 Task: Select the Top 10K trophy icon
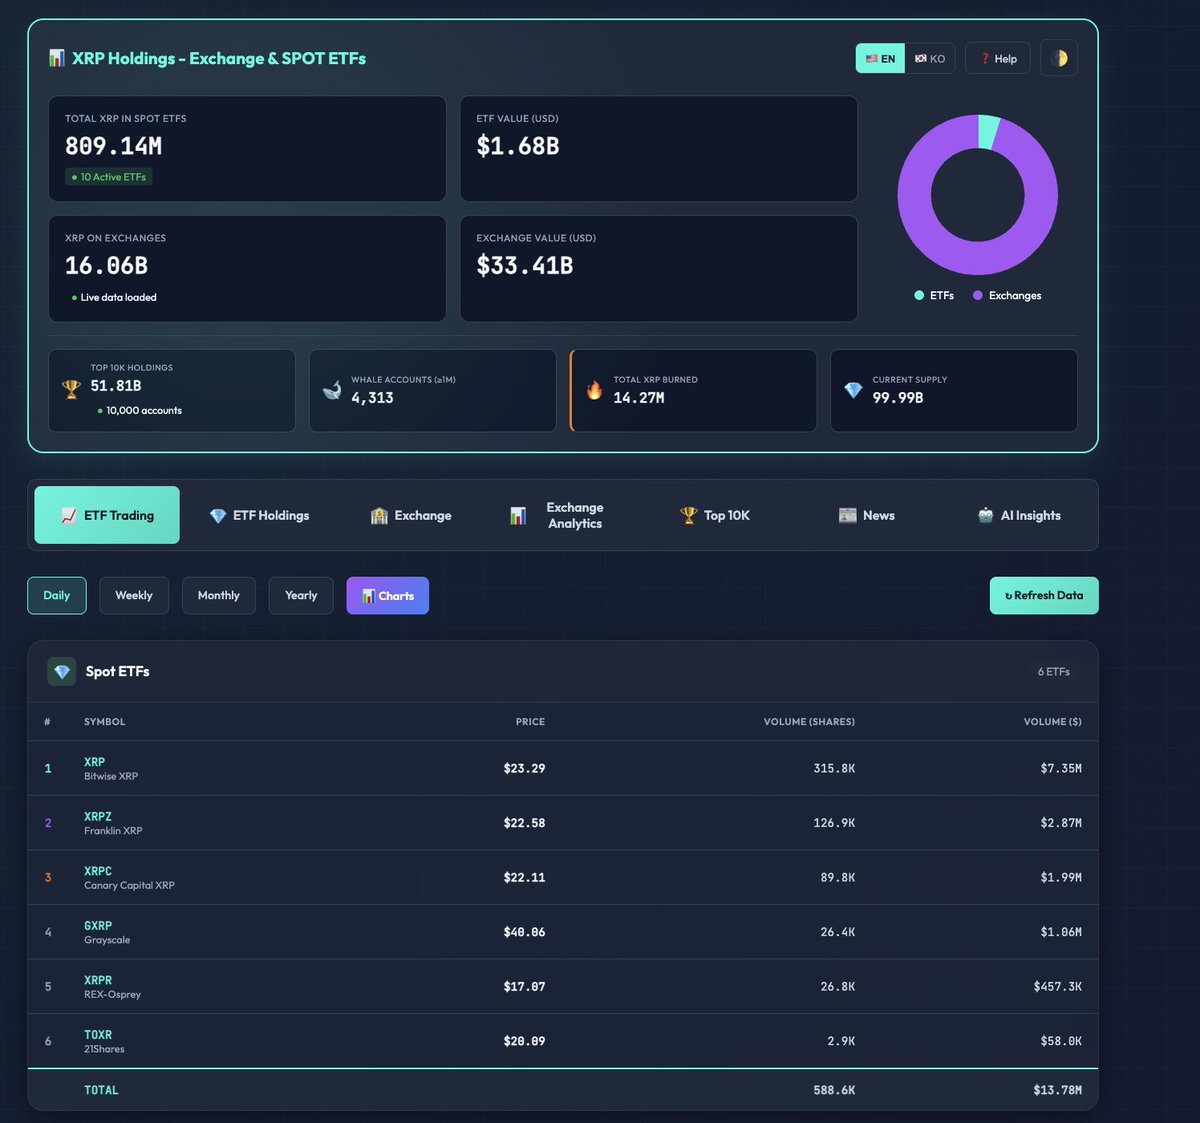click(687, 515)
